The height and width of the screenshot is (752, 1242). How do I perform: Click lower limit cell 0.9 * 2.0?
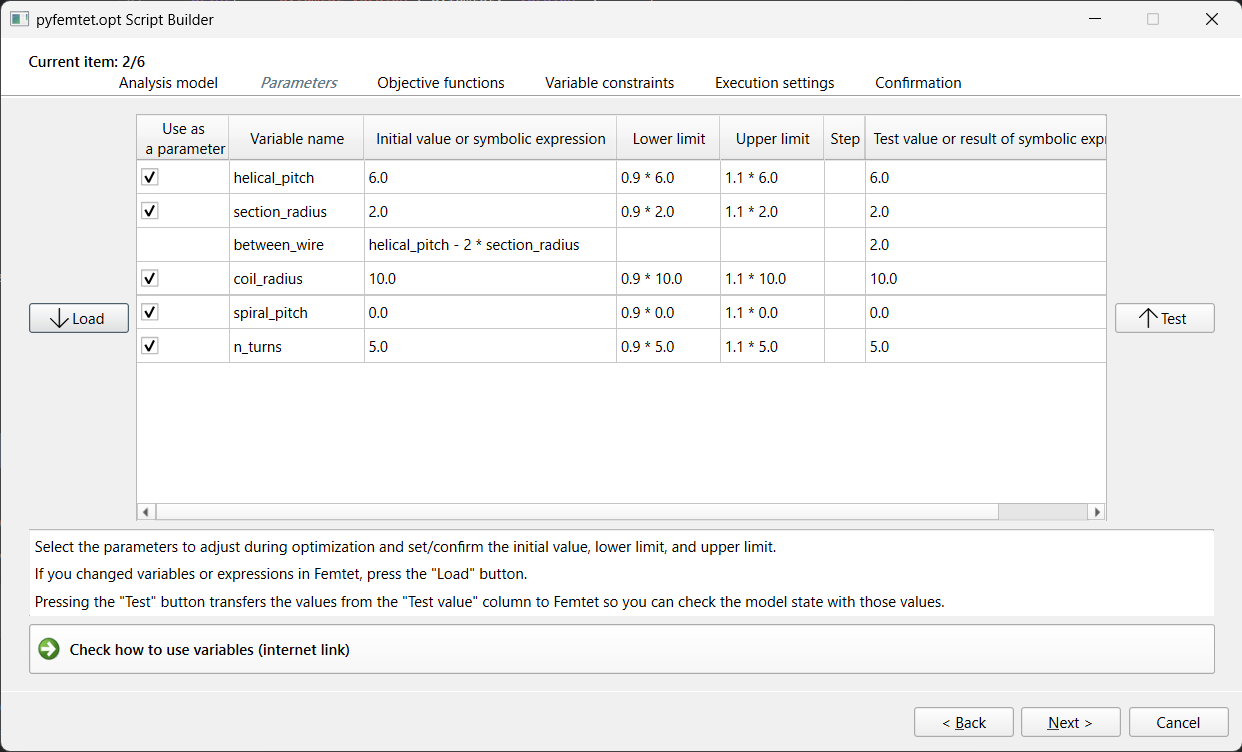(x=669, y=211)
